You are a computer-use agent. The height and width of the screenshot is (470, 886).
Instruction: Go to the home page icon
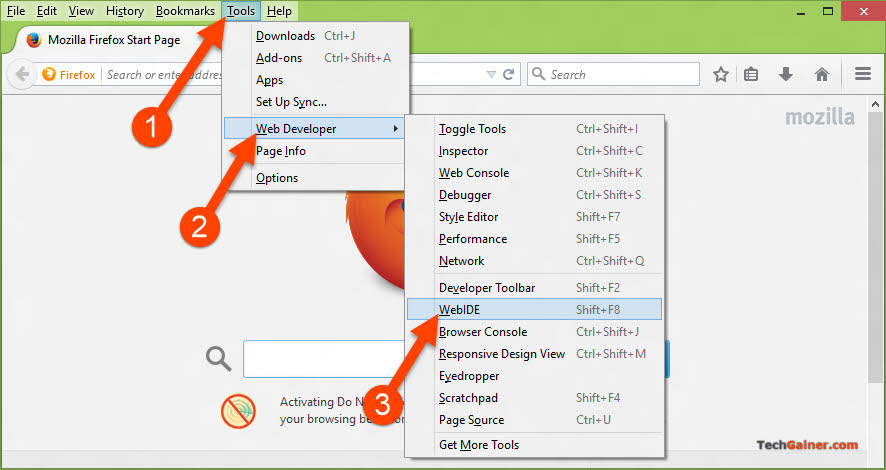(822, 74)
